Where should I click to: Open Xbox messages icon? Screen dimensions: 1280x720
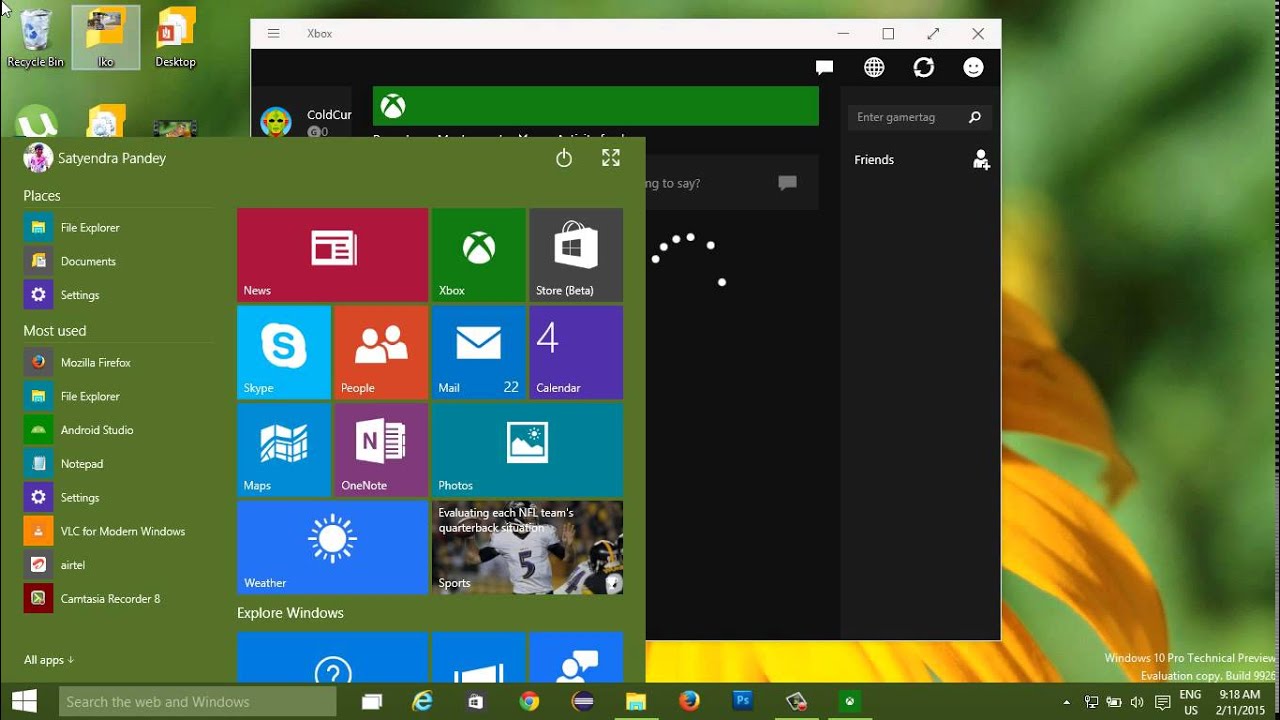[x=824, y=67]
